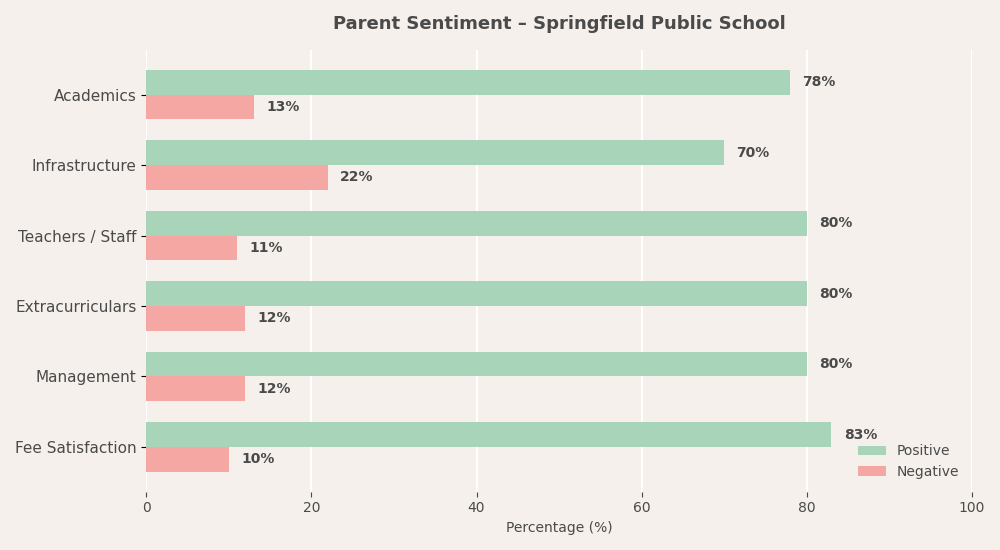1000x550 pixels.
Task: Select the Teachers / Staff positive bar
Action: click(x=476, y=223)
